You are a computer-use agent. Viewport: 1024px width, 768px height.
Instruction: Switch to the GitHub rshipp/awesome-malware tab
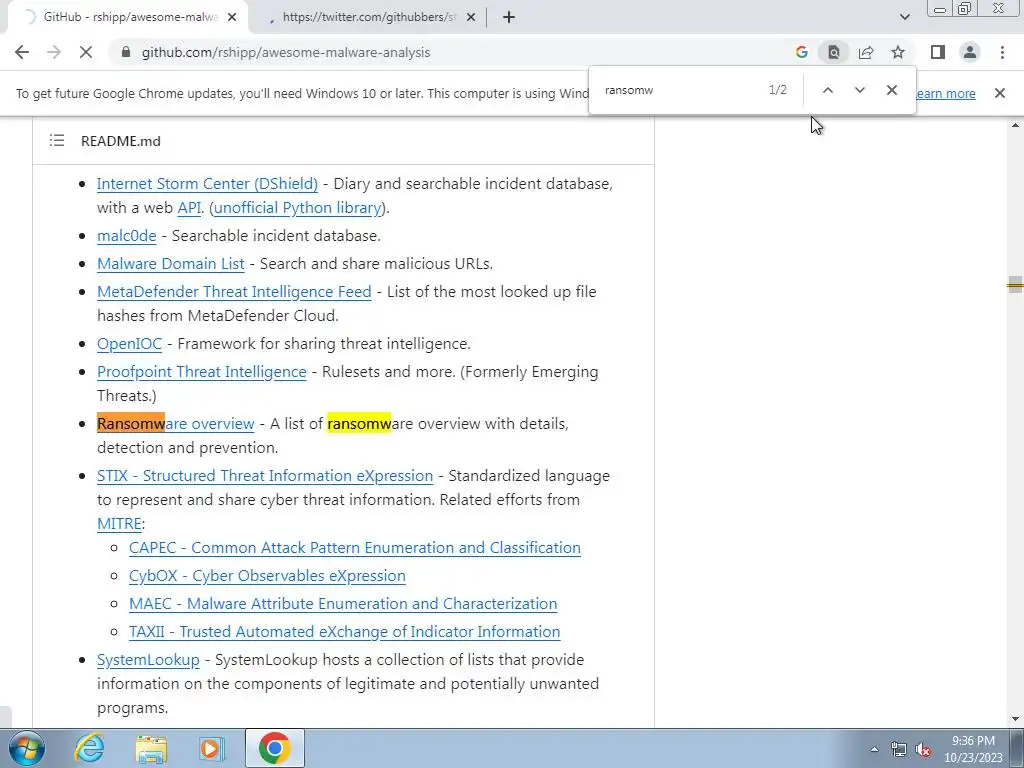(128, 17)
